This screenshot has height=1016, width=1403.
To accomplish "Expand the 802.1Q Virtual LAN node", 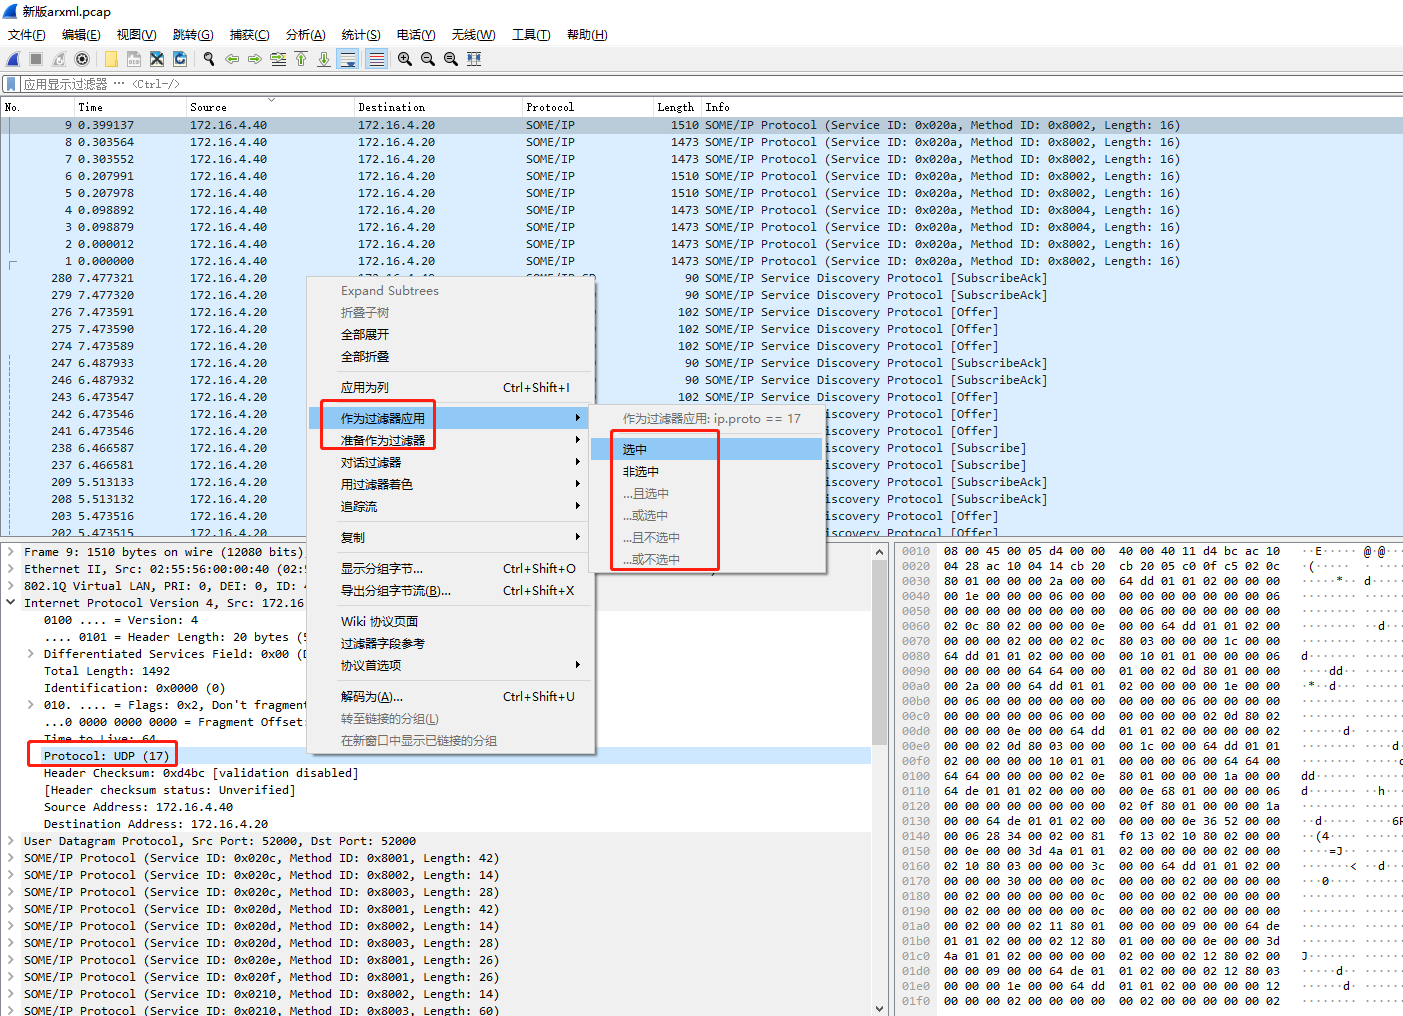I will pyautogui.click(x=11, y=586).
